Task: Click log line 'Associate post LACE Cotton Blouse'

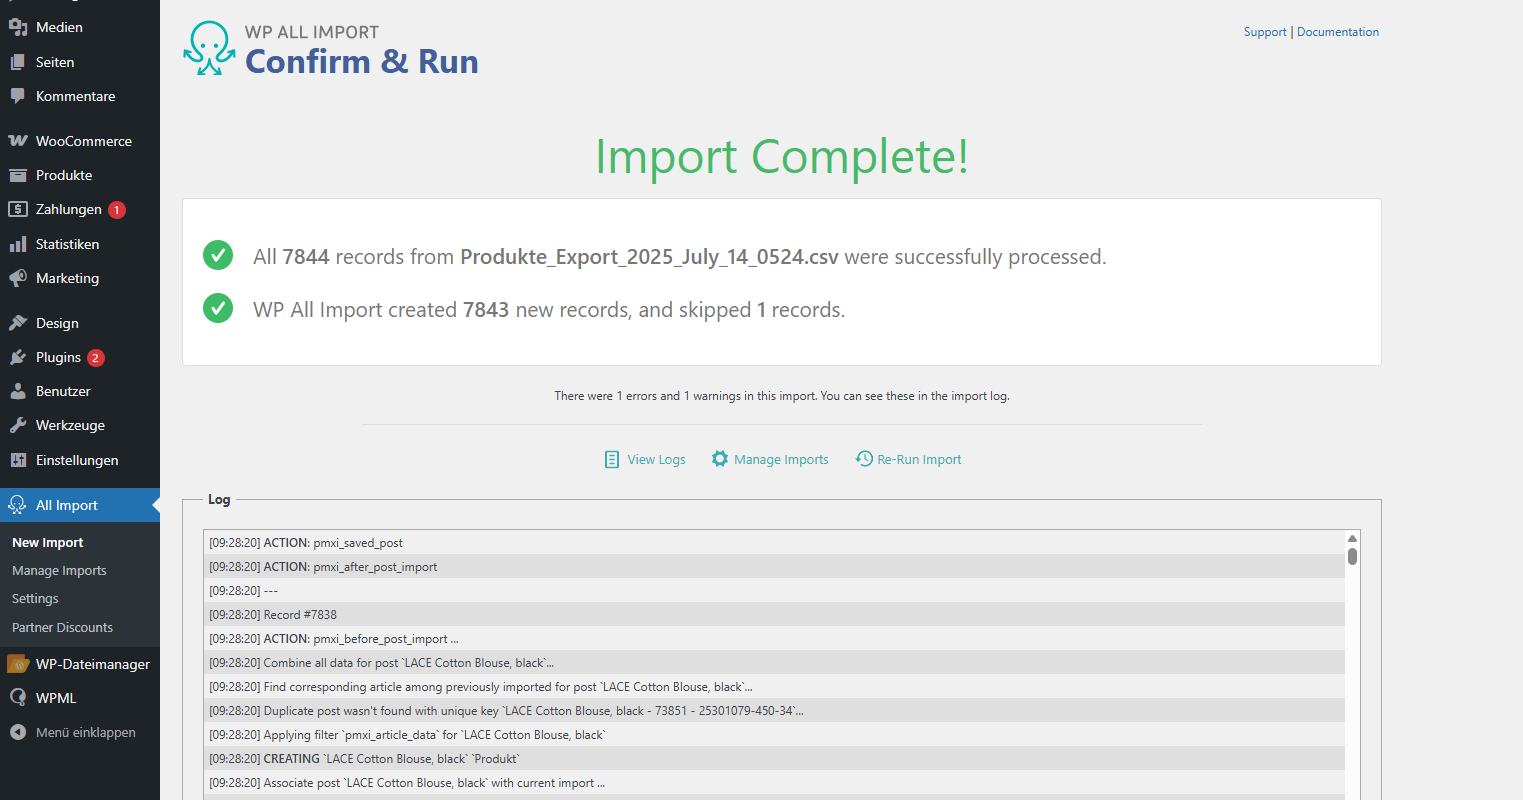Action: 774,782
